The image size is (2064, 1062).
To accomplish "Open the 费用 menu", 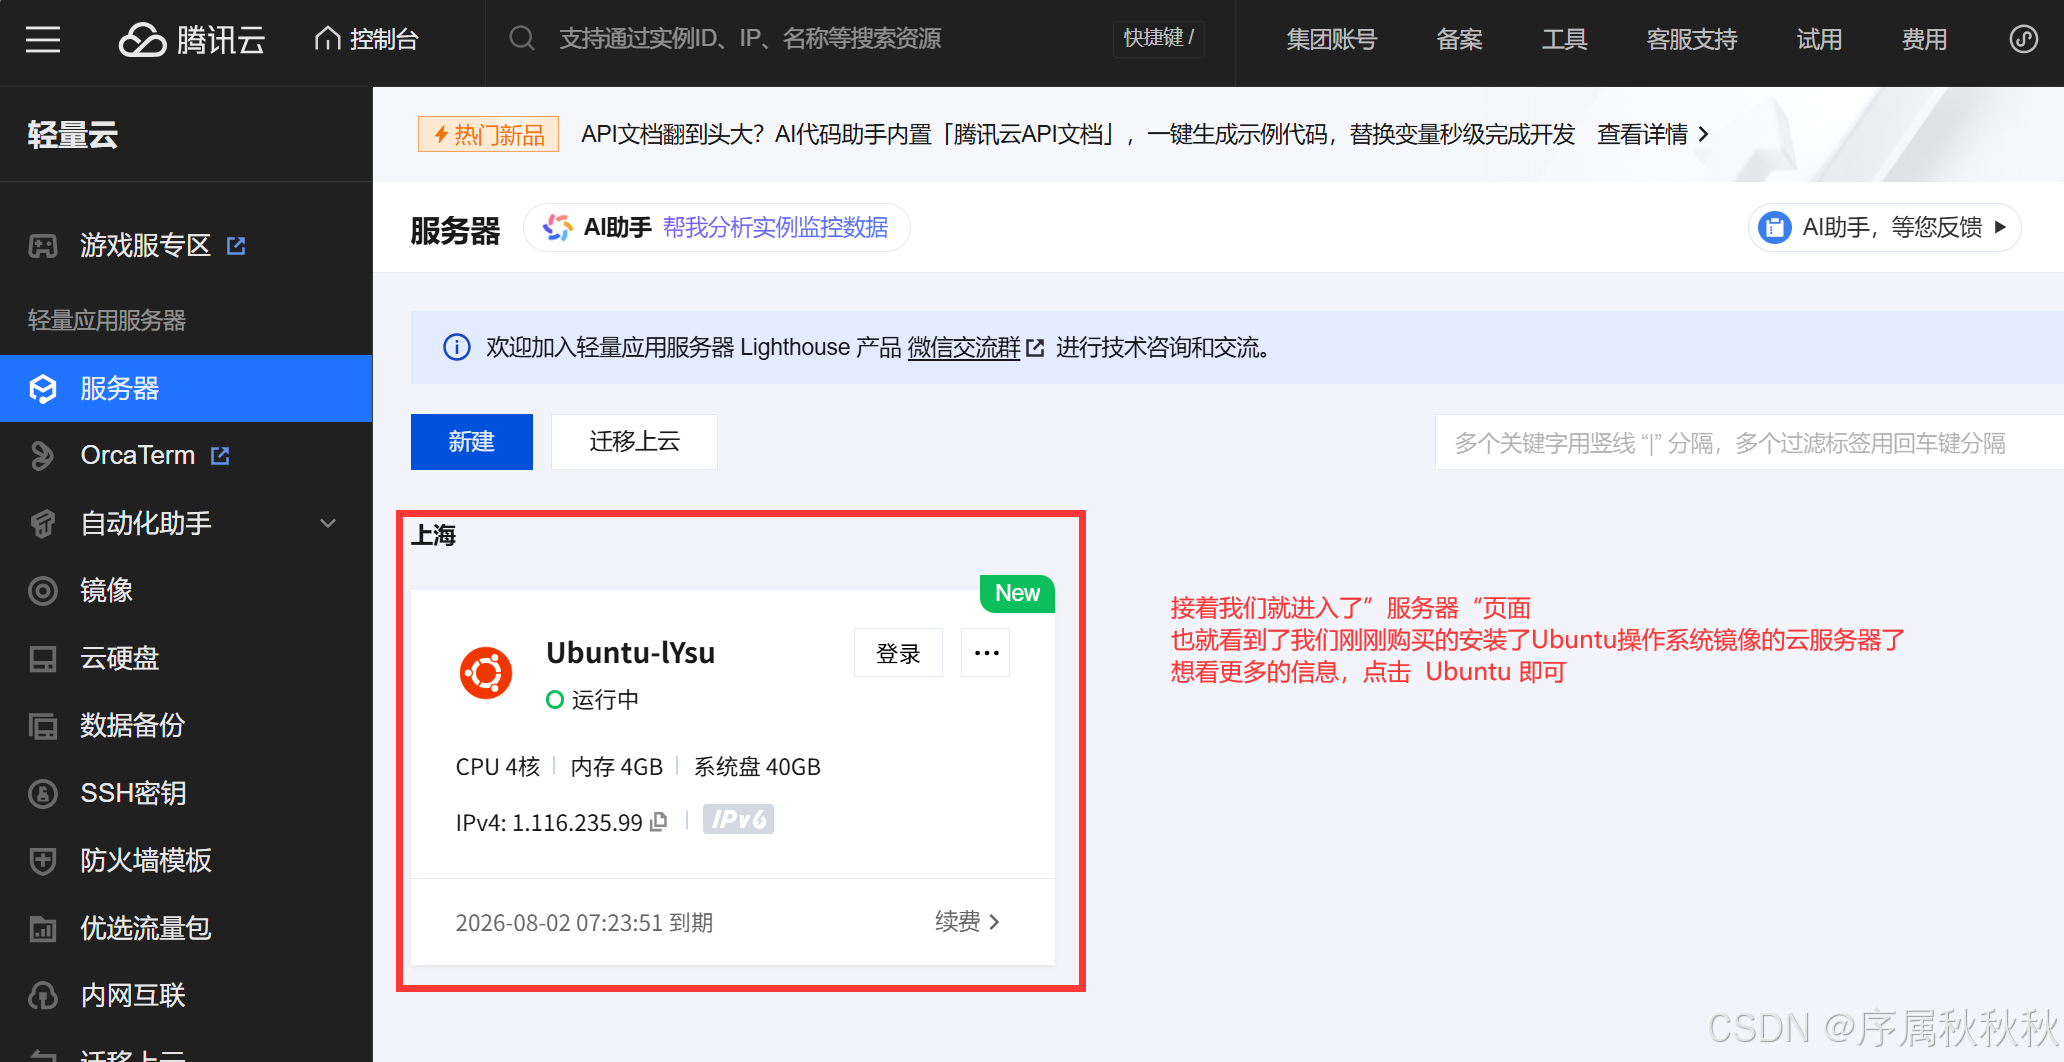I will pos(1925,40).
